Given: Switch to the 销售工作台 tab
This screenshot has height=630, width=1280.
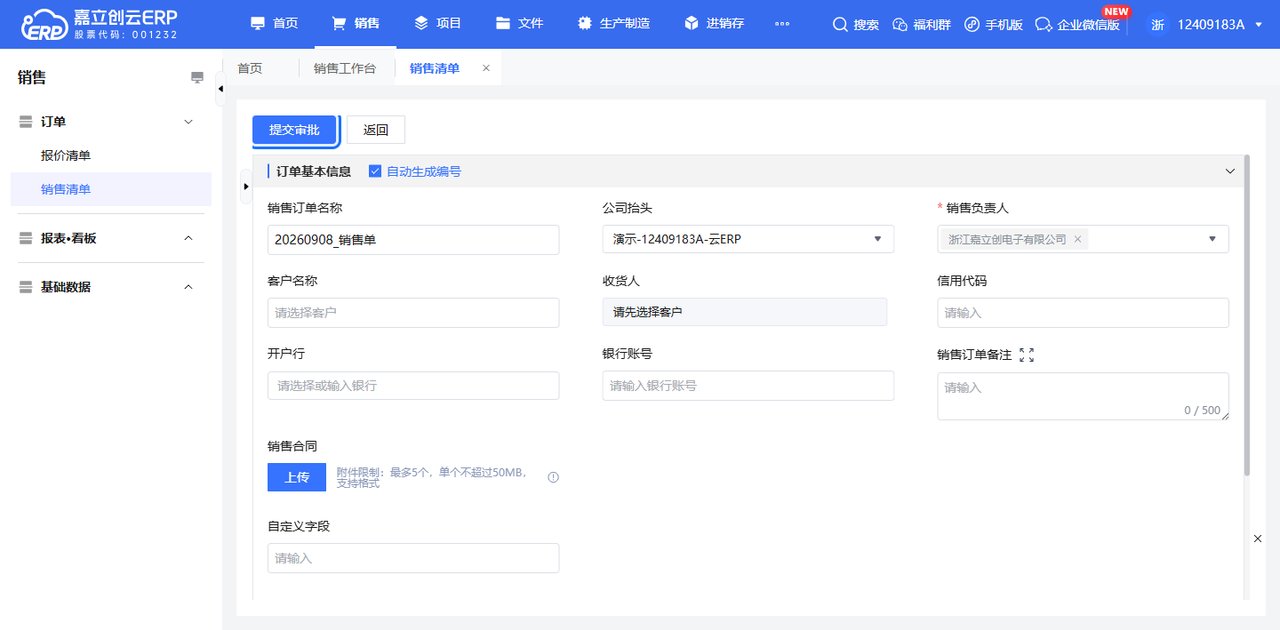Looking at the screenshot, I should (344, 68).
